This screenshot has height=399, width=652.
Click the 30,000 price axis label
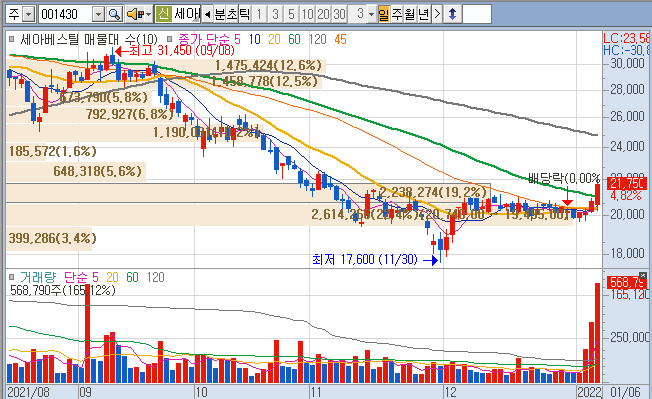tap(627, 63)
